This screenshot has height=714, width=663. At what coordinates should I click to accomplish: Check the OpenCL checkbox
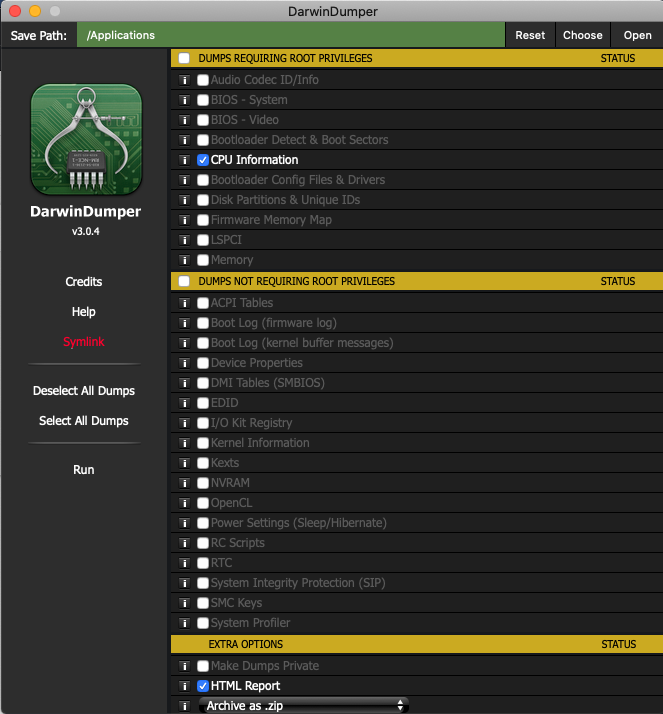tap(203, 503)
